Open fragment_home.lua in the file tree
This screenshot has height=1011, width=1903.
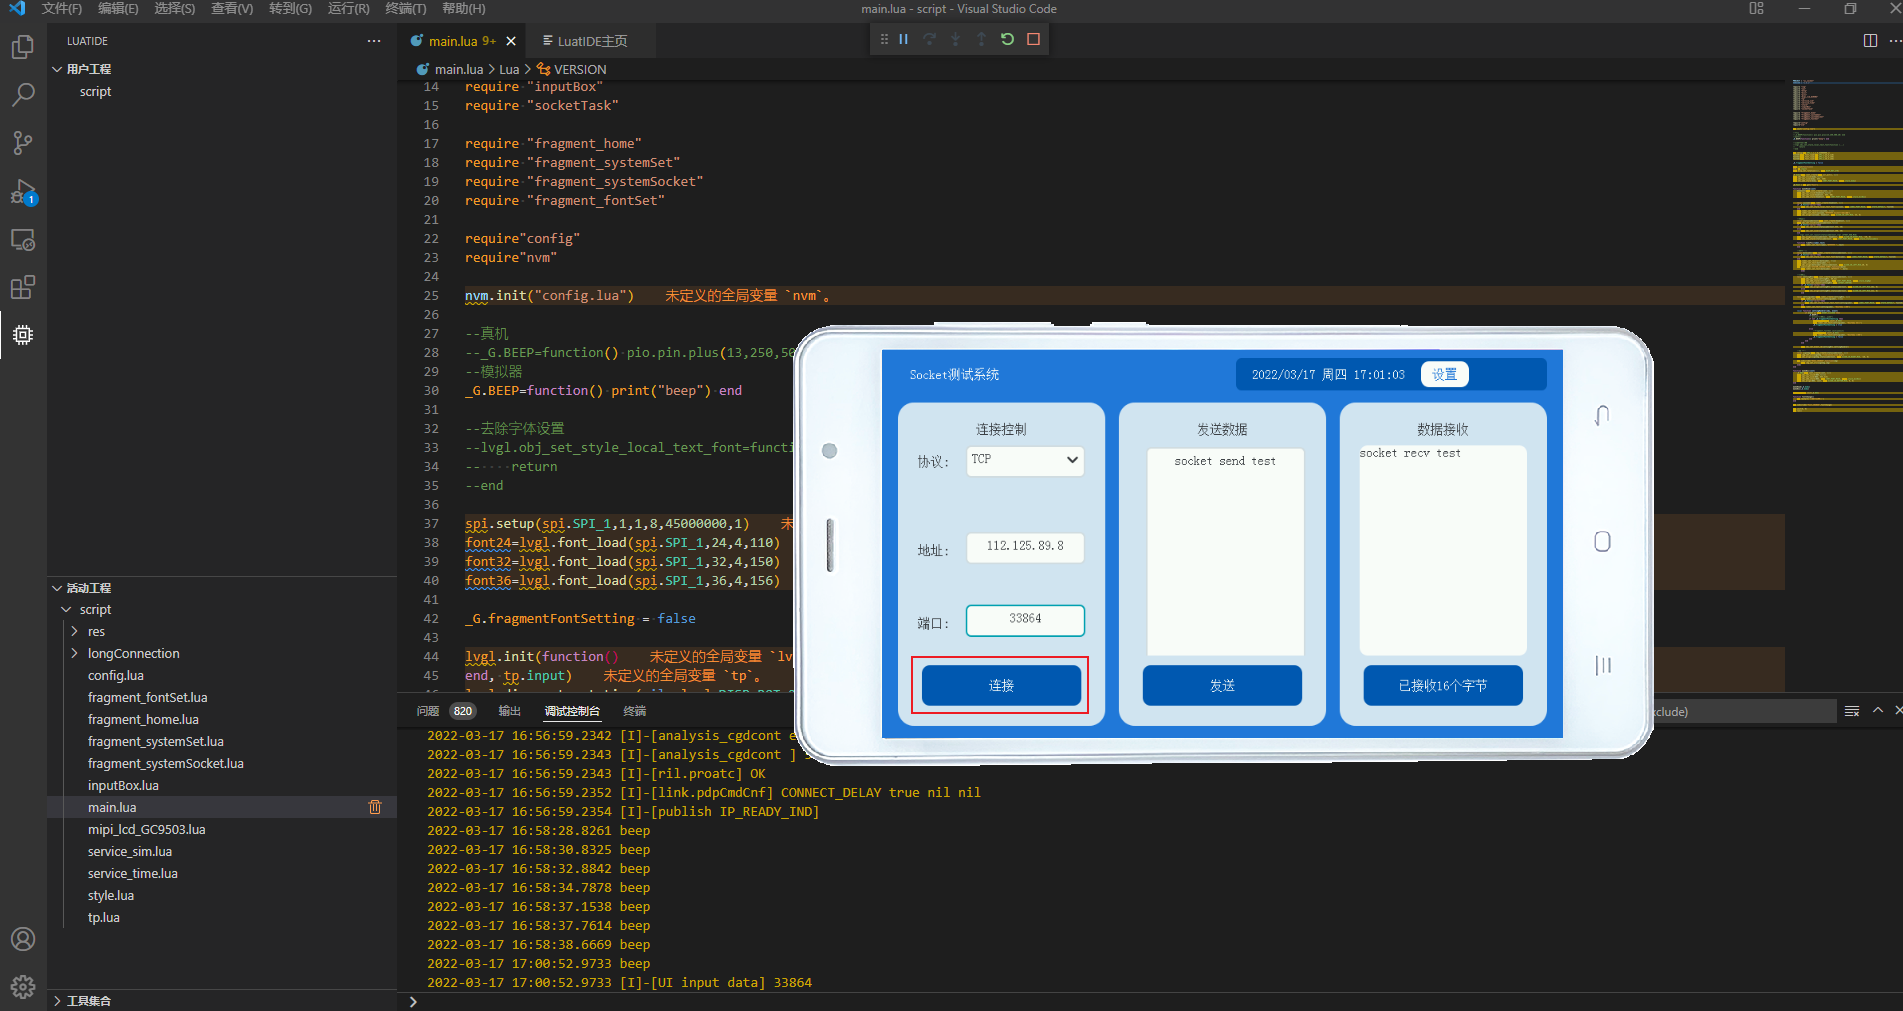click(x=143, y=719)
